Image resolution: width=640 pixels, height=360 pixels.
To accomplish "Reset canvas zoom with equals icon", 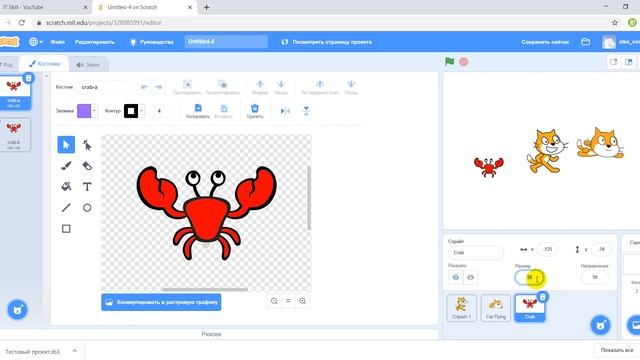I will pyautogui.click(x=288, y=301).
